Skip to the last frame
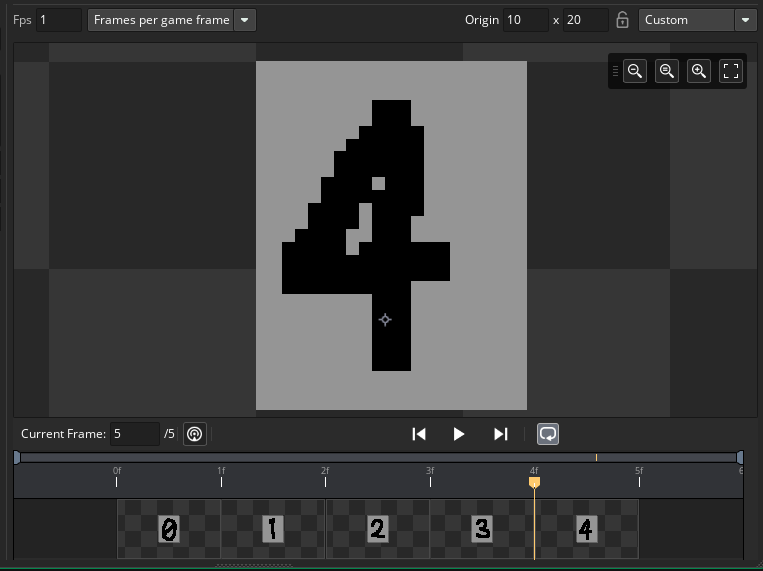The image size is (763, 571). pos(501,434)
